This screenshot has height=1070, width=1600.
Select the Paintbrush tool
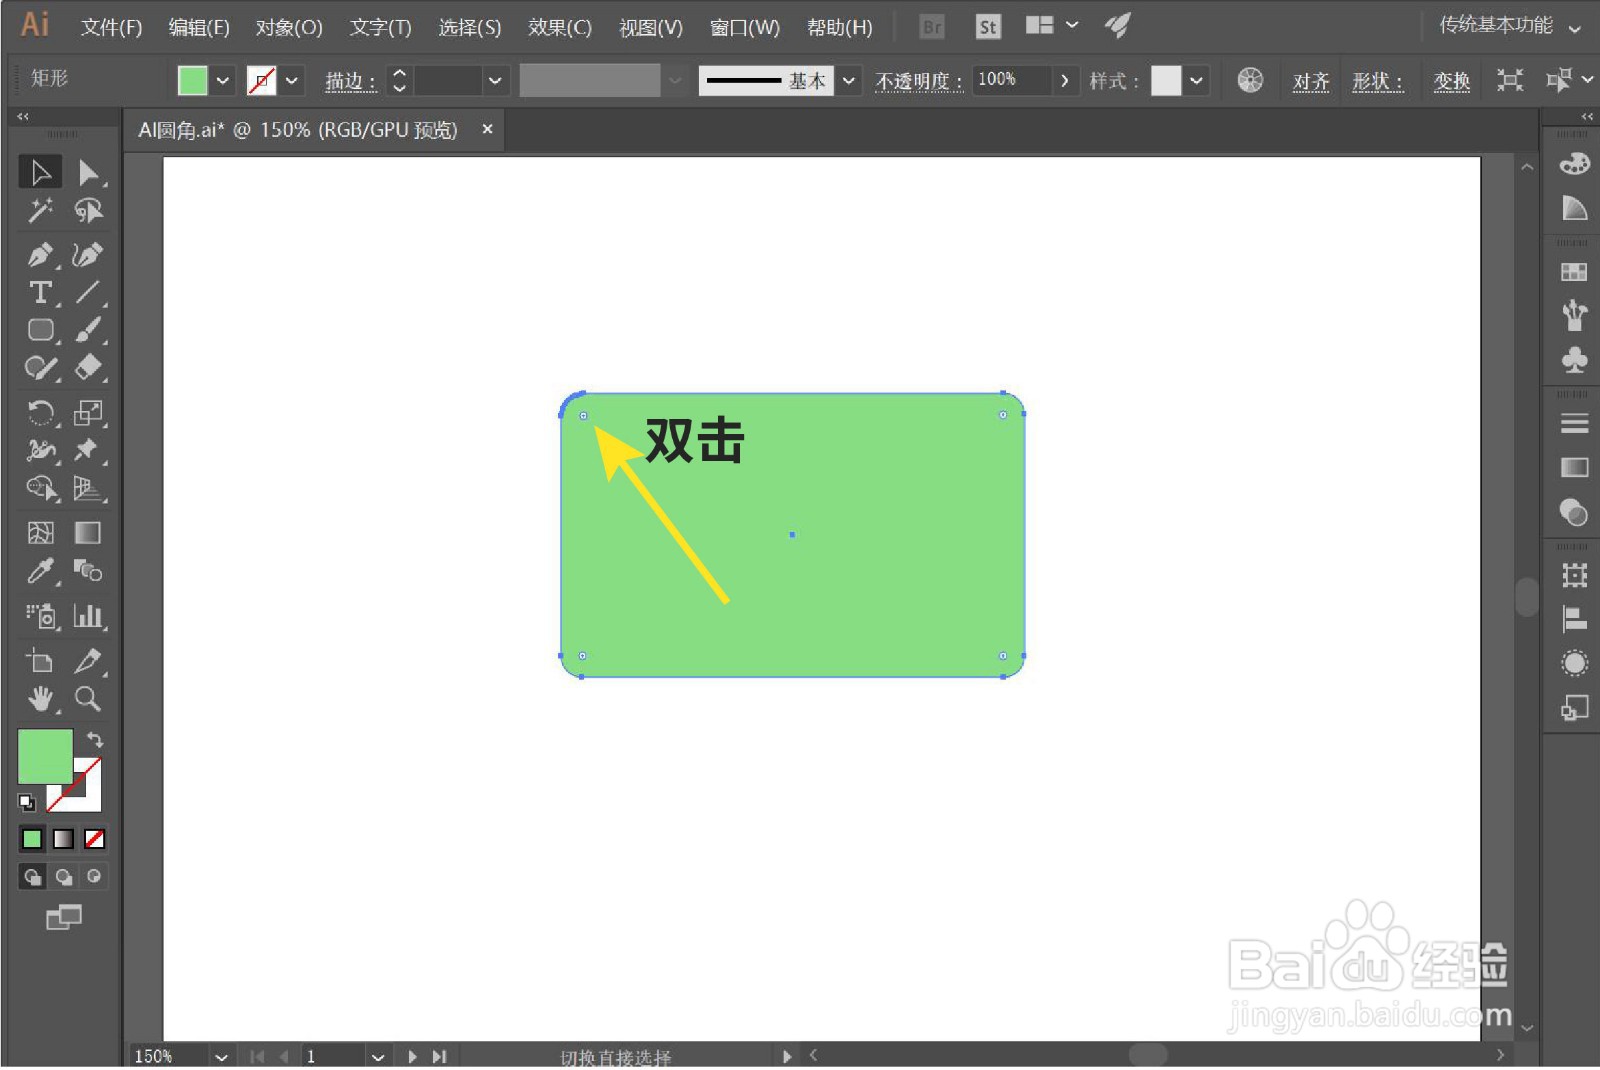(x=88, y=330)
